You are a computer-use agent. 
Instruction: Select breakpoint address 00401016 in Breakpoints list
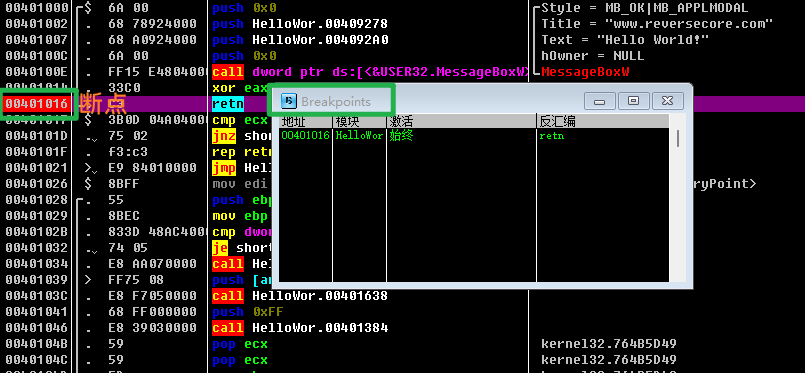pyautogui.click(x=305, y=136)
